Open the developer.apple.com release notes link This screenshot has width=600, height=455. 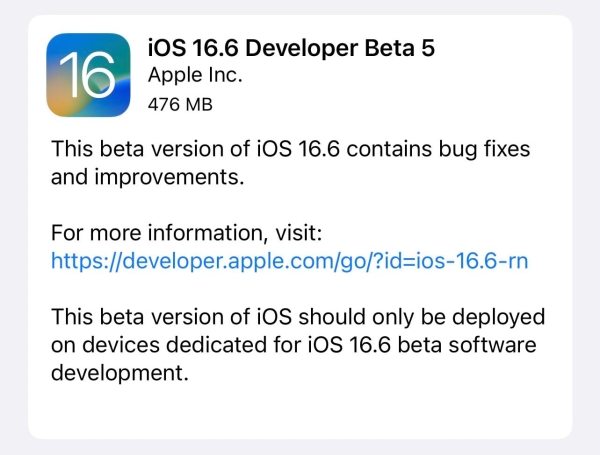[x=290, y=261]
